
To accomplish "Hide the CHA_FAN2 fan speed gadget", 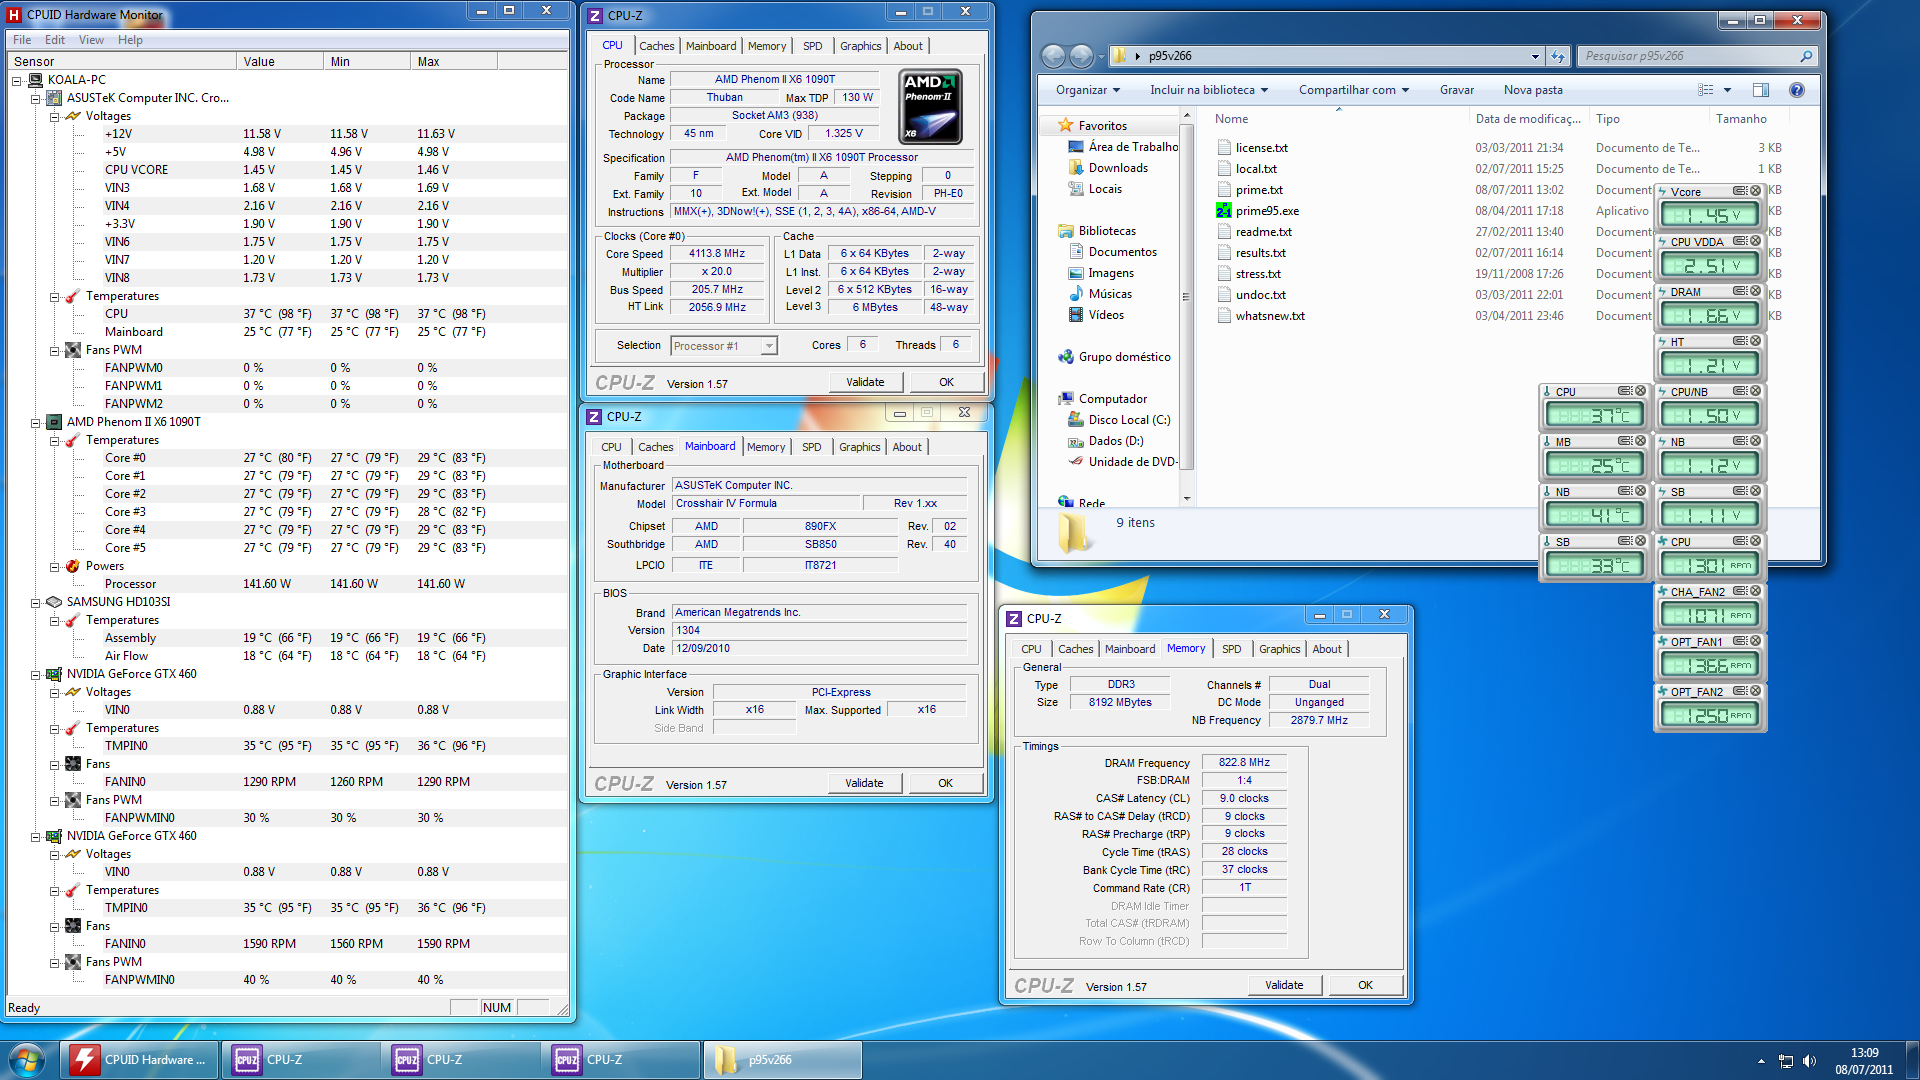I will [x=1757, y=590].
